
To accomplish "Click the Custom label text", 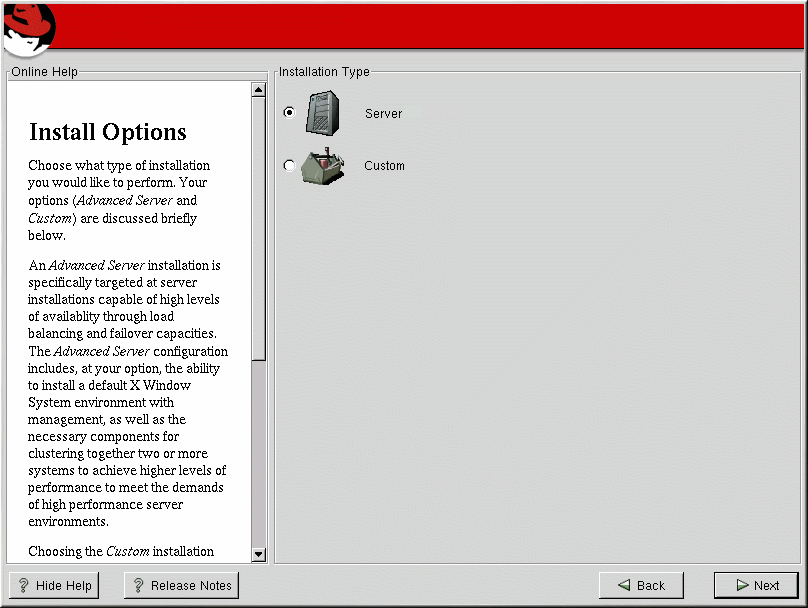I will click(384, 166).
